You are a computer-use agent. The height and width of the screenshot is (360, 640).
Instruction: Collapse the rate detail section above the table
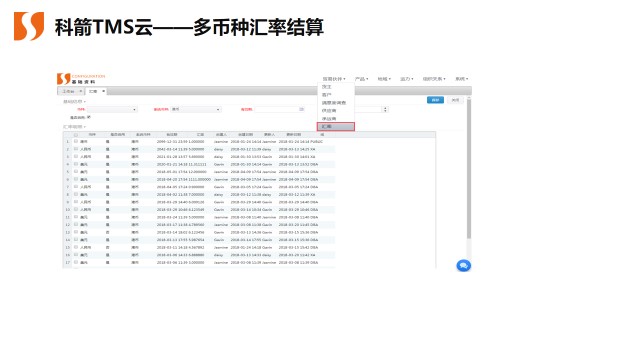coord(74,127)
